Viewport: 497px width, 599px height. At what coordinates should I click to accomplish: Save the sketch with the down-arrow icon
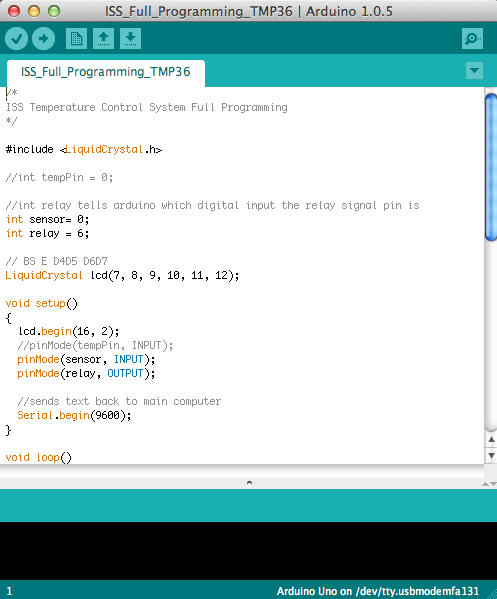tap(130, 38)
